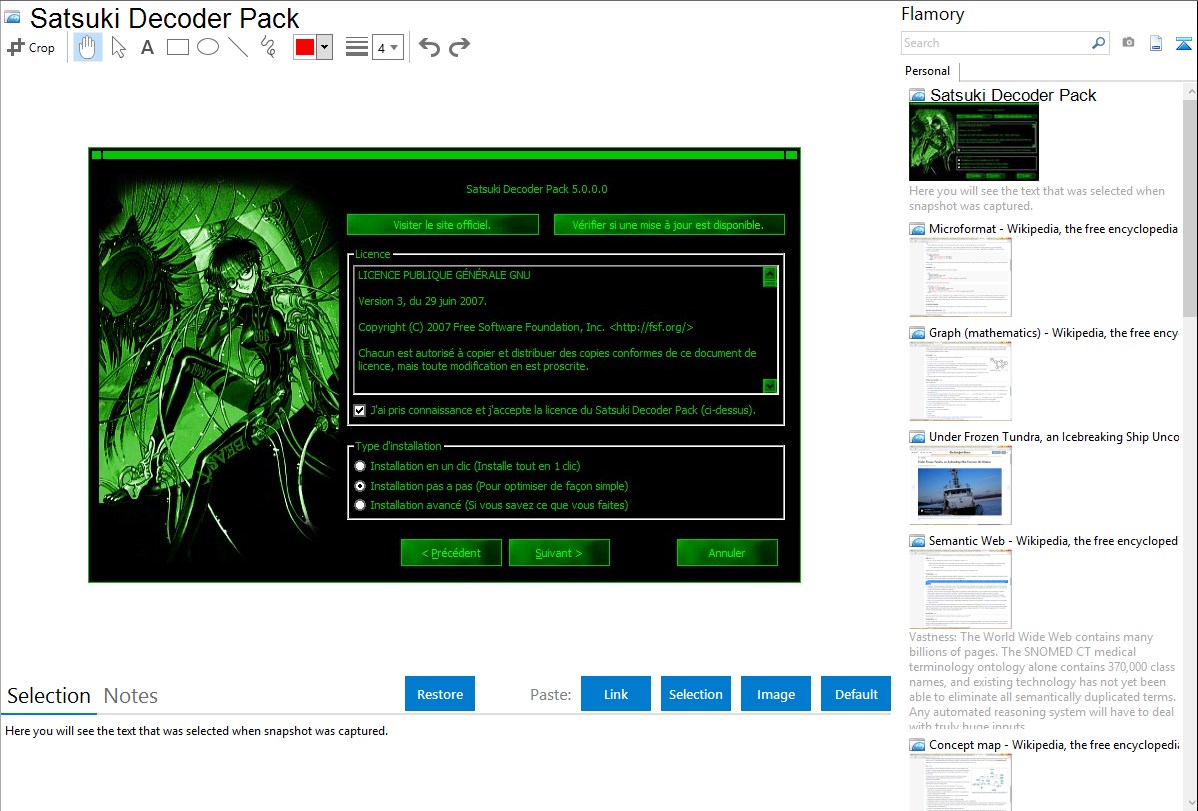Paste as Link
This screenshot has width=1198, height=811.
(x=616, y=694)
